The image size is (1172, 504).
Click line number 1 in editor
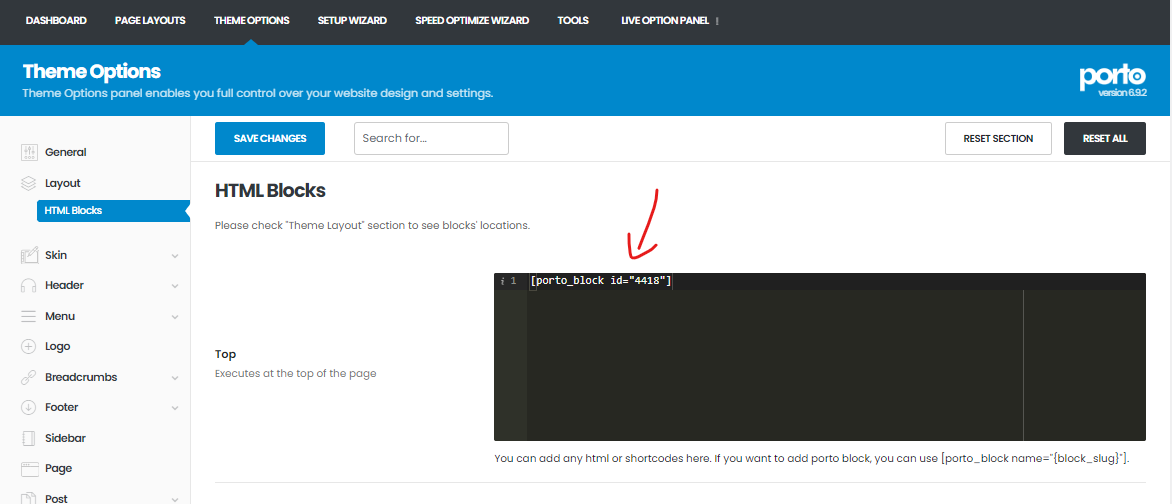coord(513,281)
